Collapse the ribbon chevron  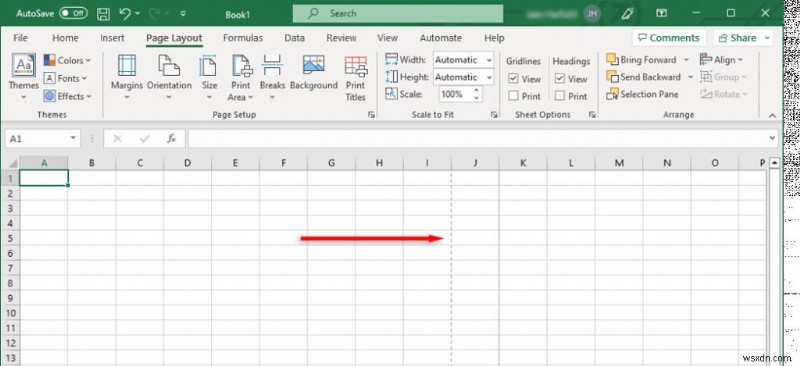point(772,116)
